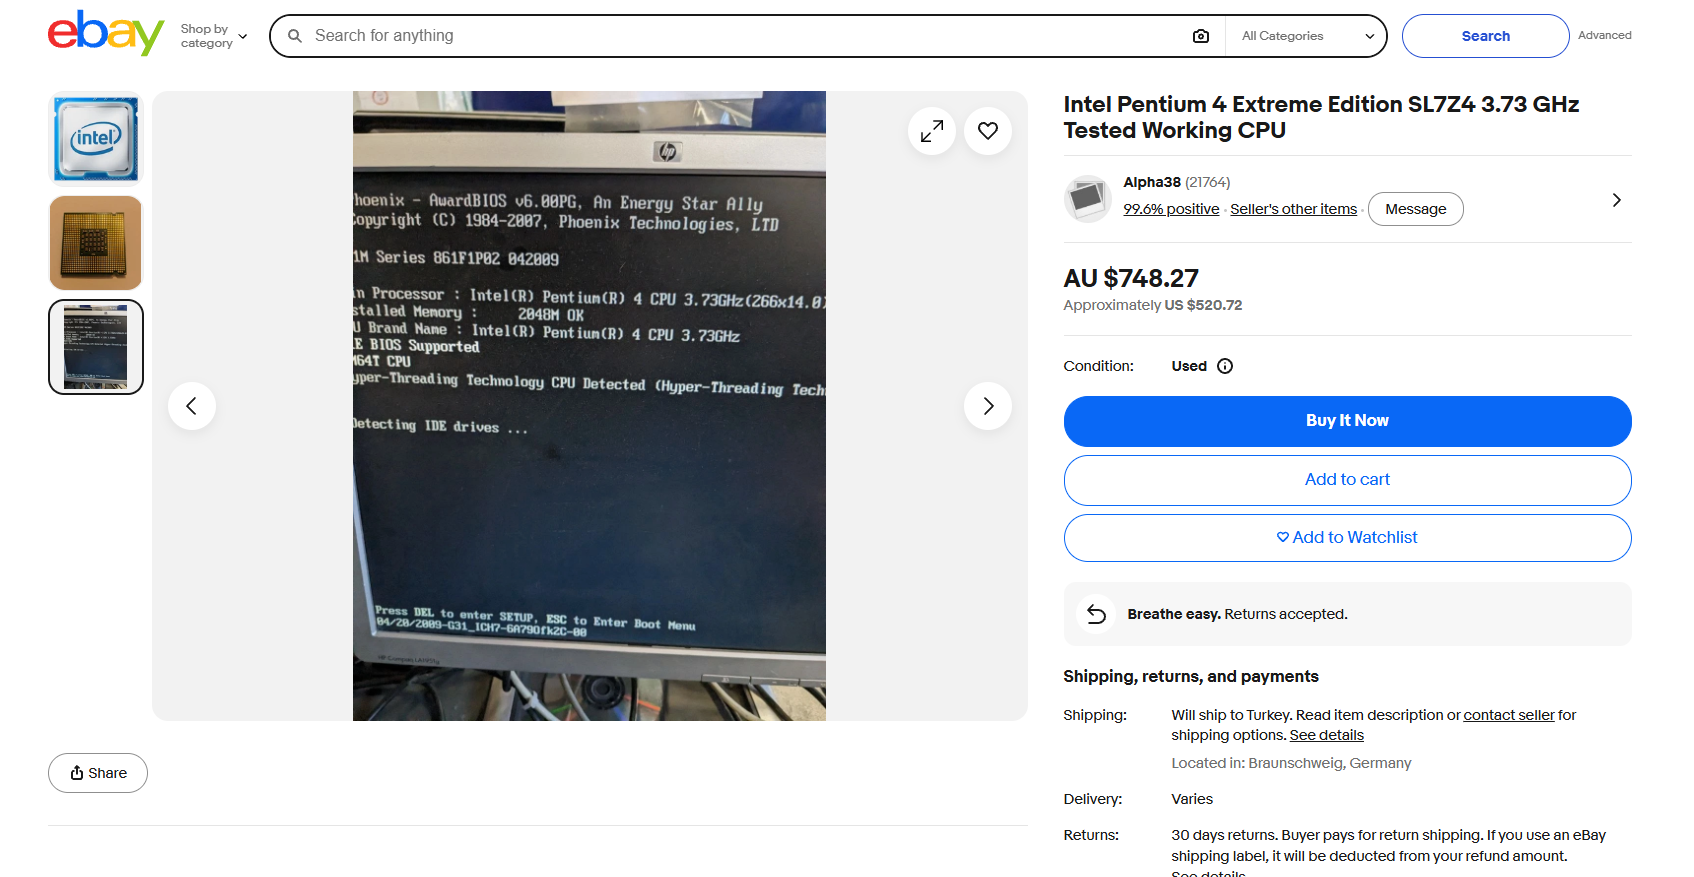
Task: Click the Located in Braunschweig, Germany text
Action: [1292, 763]
